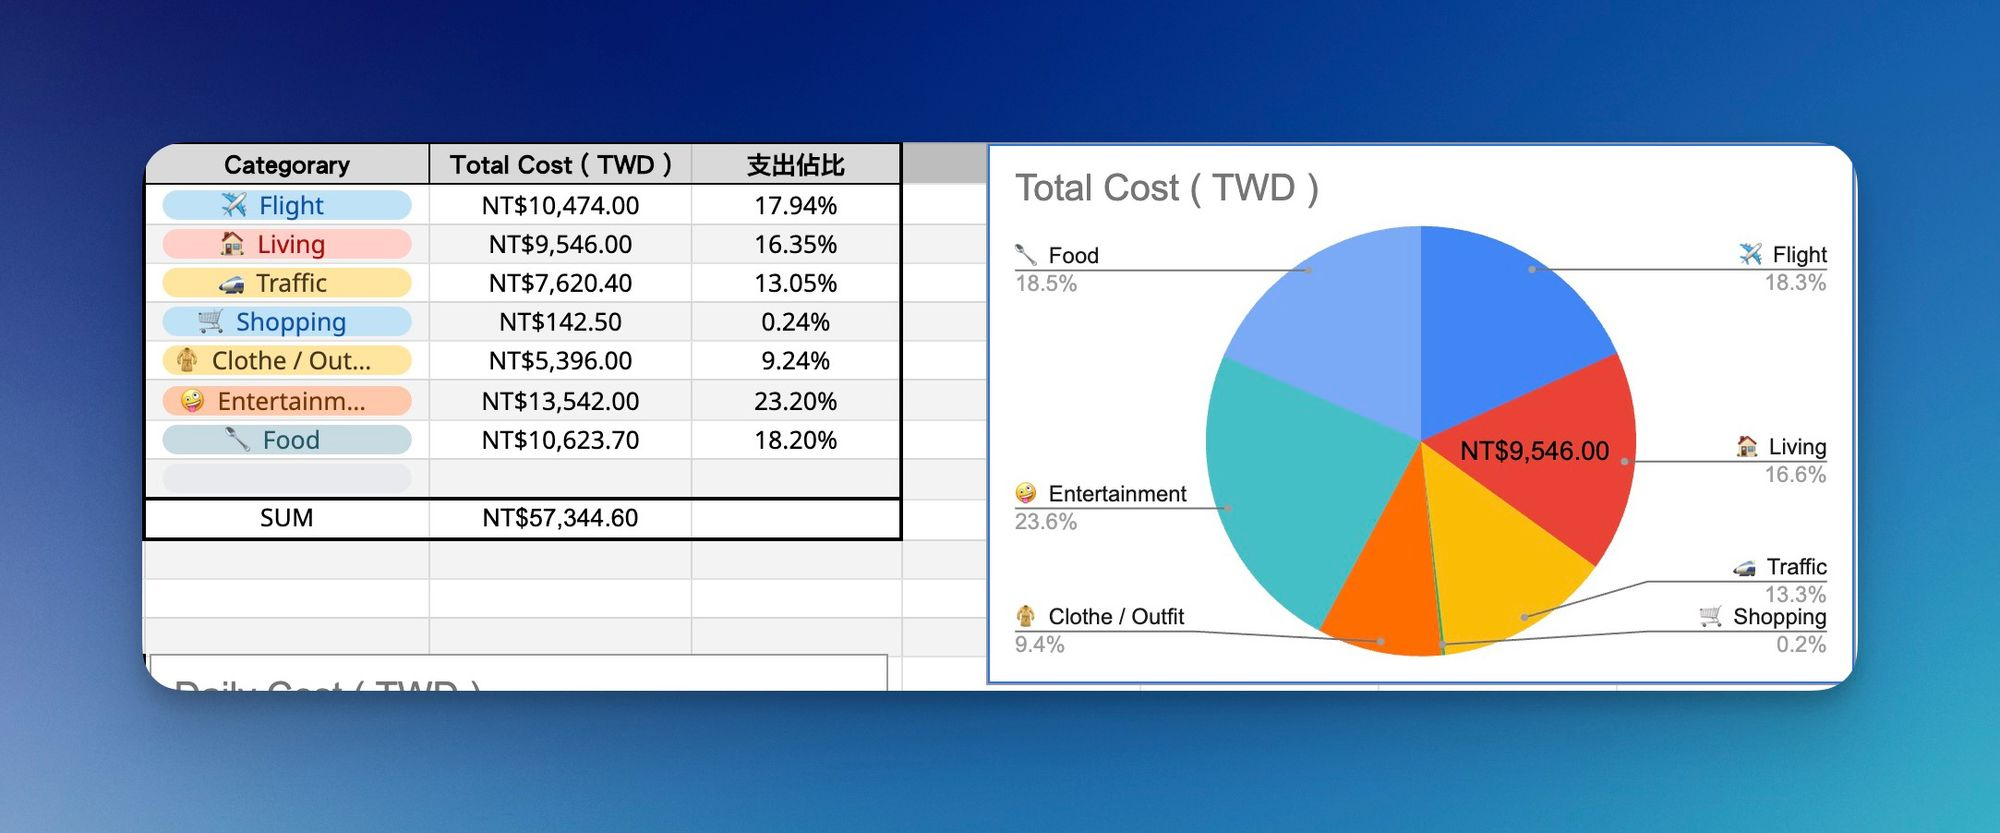This screenshot has height=833, width=2000.
Task: Click the coat icon beside Clothe / Outfit label
Action: 1026,616
